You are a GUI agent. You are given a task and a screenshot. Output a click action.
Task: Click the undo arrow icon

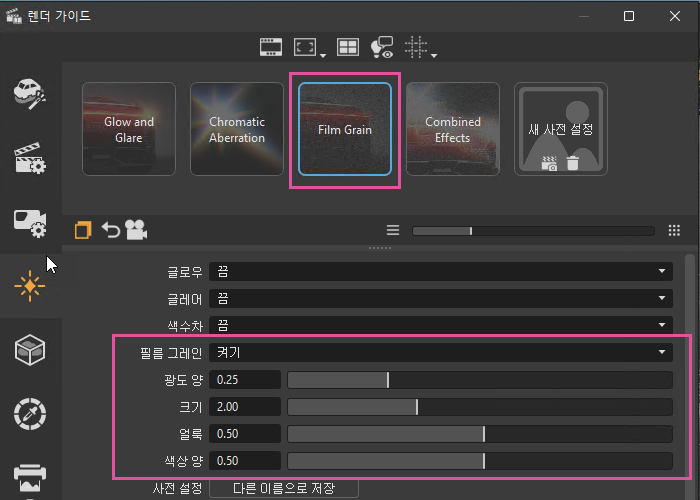click(111, 230)
